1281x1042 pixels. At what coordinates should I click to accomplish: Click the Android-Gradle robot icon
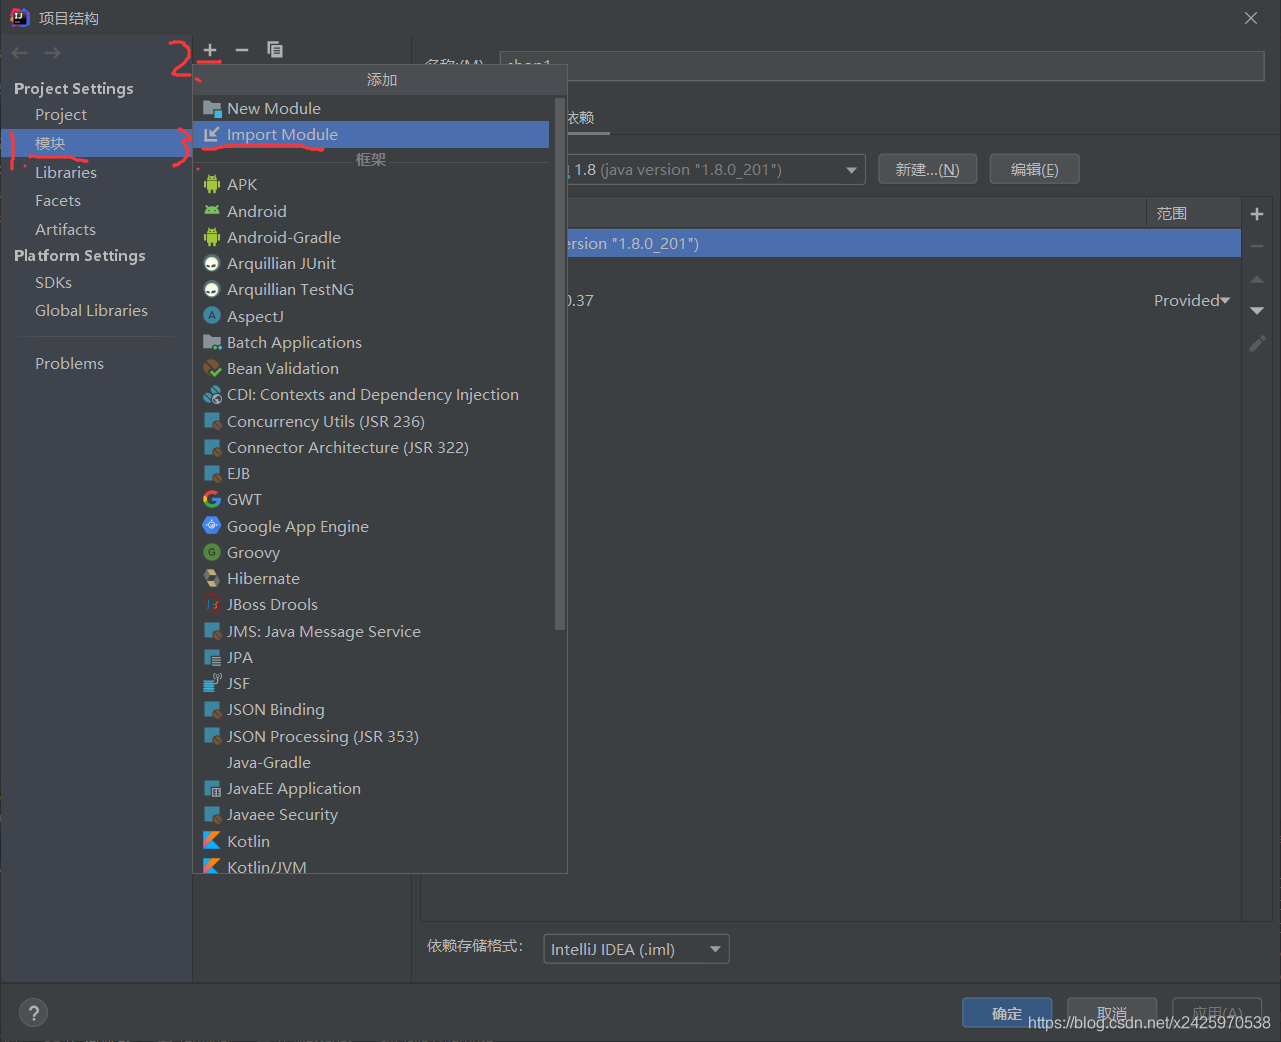pyautogui.click(x=212, y=237)
